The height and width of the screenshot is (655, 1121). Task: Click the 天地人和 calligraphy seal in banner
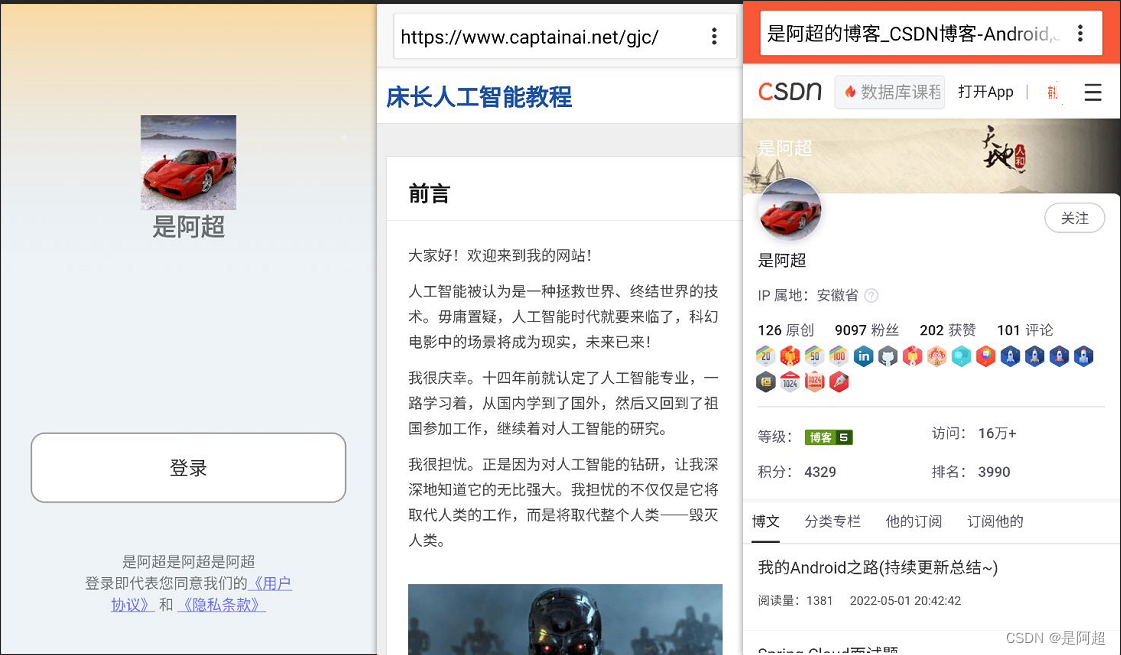(x=1004, y=149)
